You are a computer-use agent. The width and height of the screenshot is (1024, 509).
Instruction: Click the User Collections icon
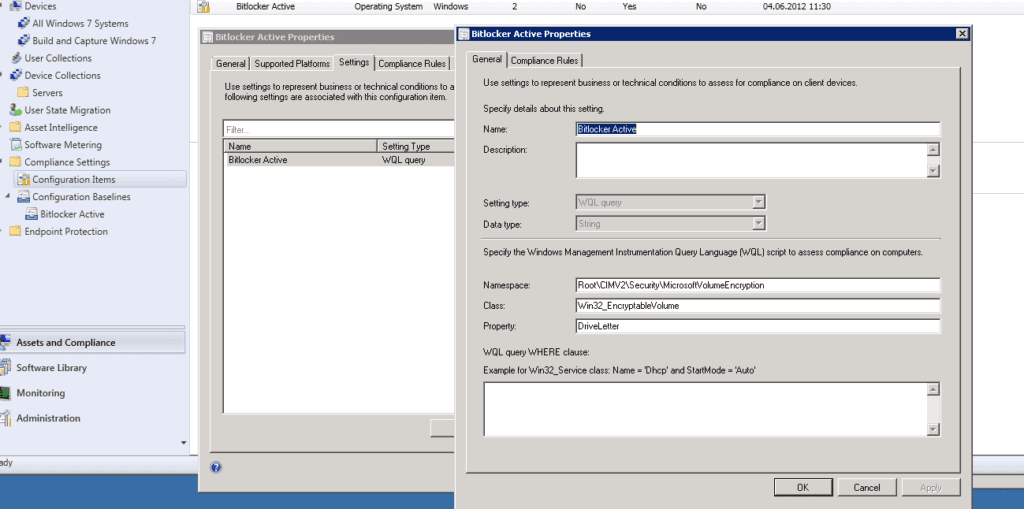[x=16, y=58]
